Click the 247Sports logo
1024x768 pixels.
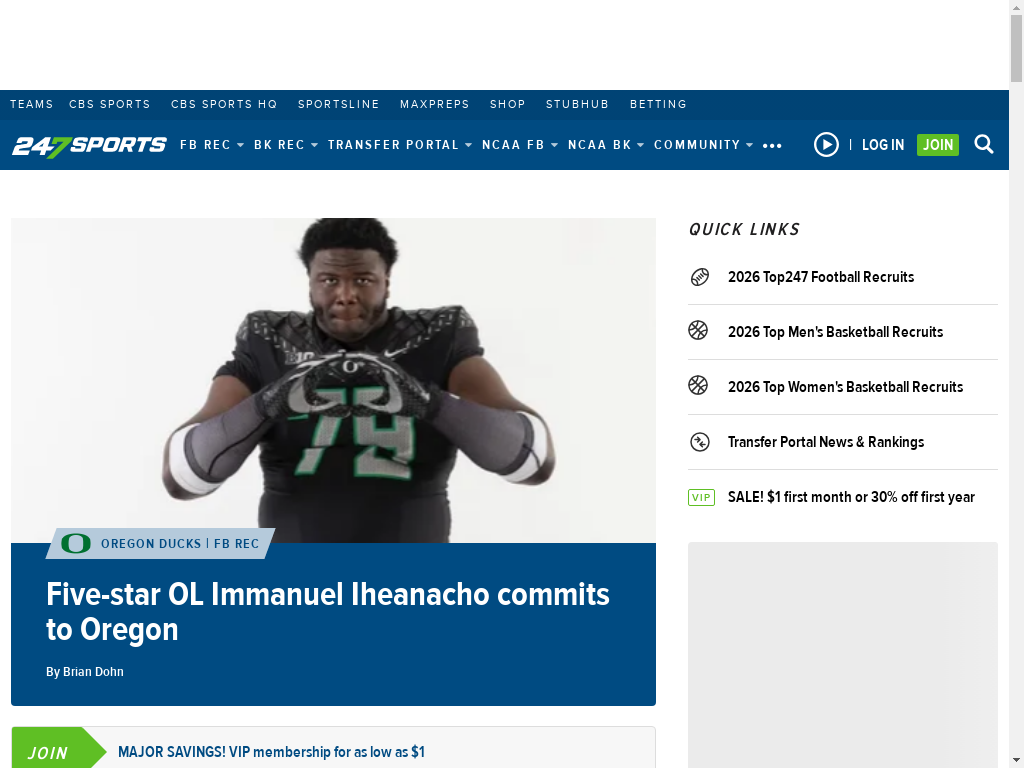click(x=89, y=145)
